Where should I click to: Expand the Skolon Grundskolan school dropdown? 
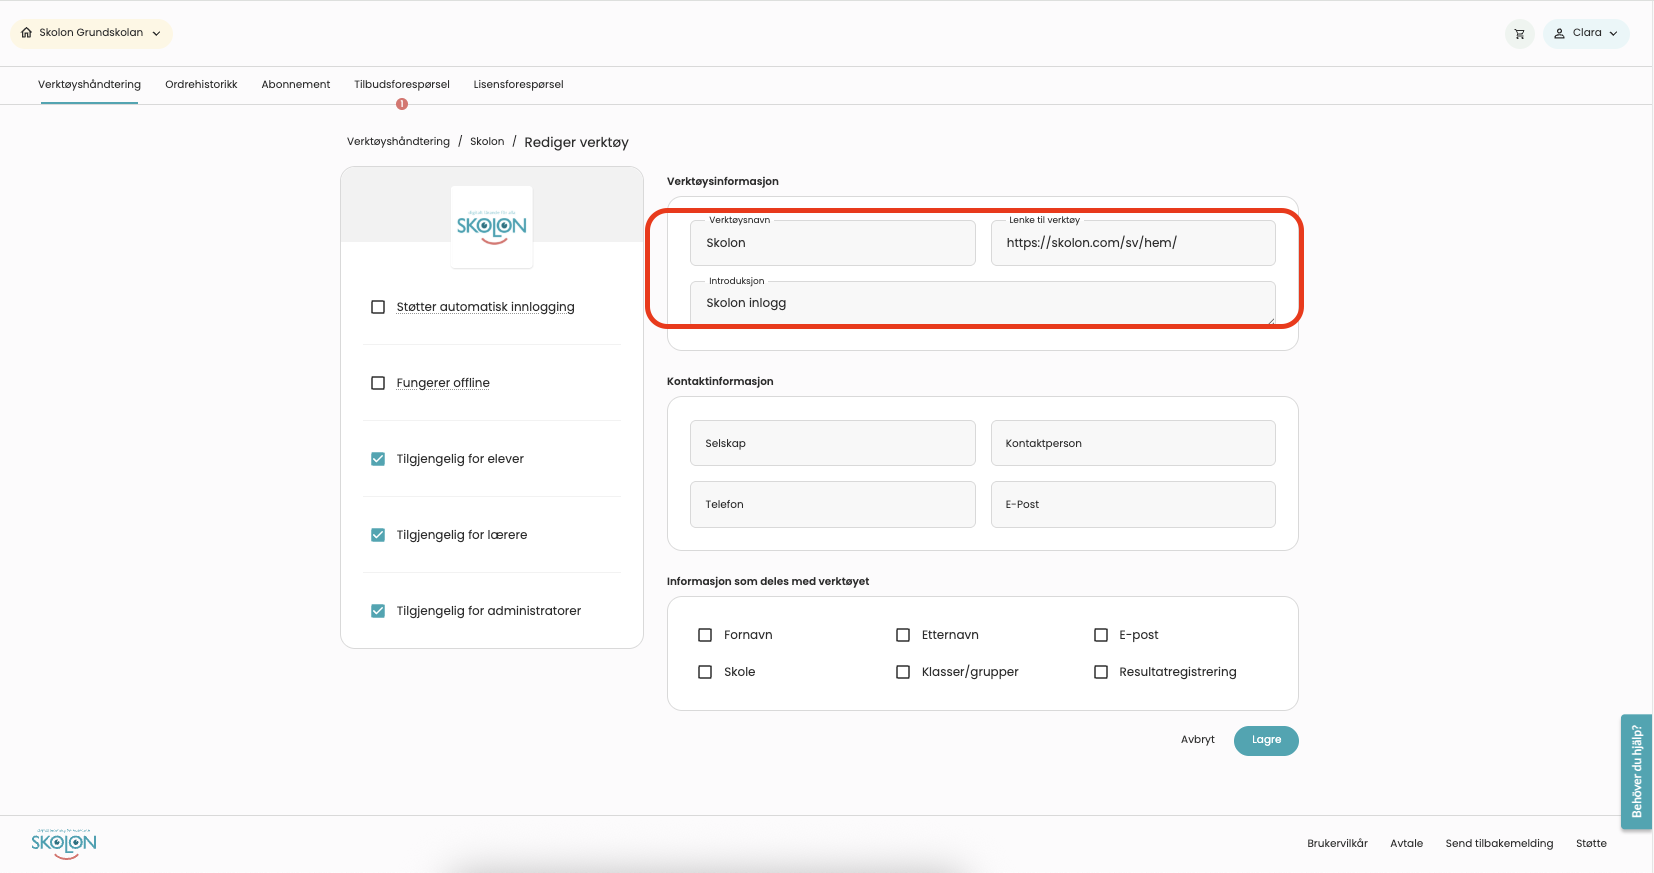(x=156, y=33)
